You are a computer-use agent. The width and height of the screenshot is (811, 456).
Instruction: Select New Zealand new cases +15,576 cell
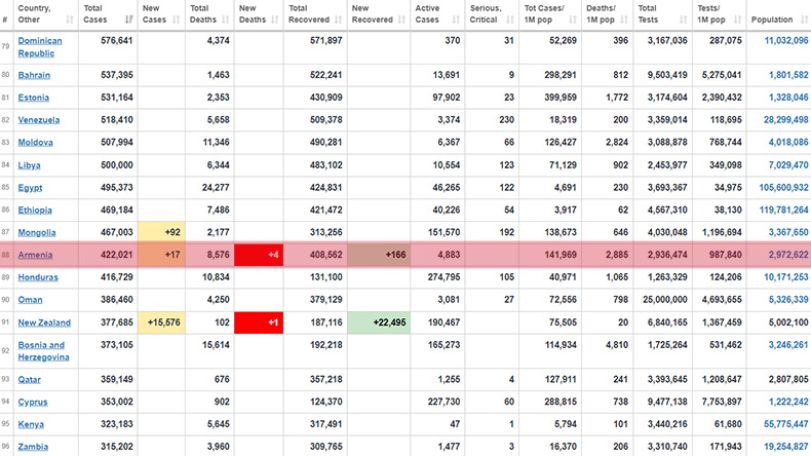pyautogui.click(x=161, y=323)
